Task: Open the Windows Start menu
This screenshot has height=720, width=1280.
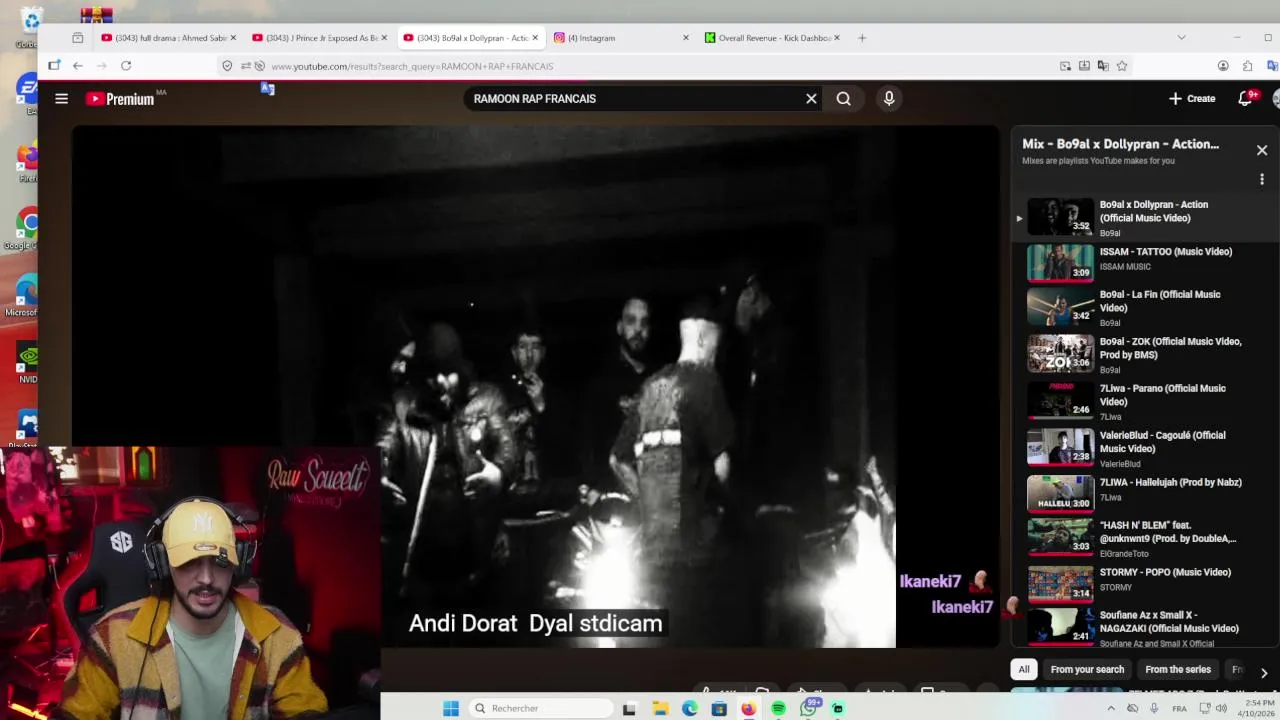Action: tap(451, 708)
